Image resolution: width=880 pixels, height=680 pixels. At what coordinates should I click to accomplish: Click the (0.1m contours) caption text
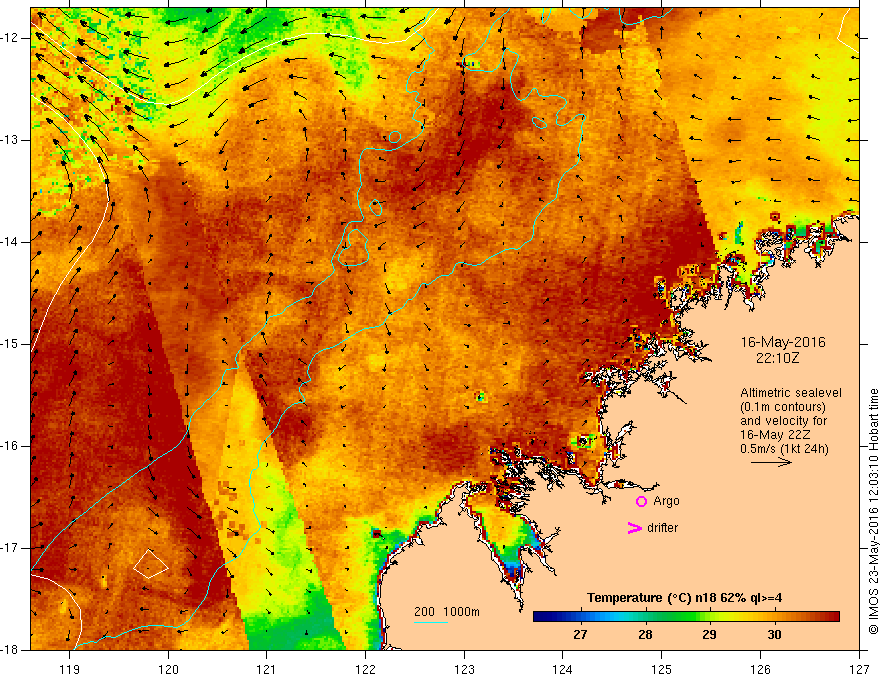(x=782, y=407)
